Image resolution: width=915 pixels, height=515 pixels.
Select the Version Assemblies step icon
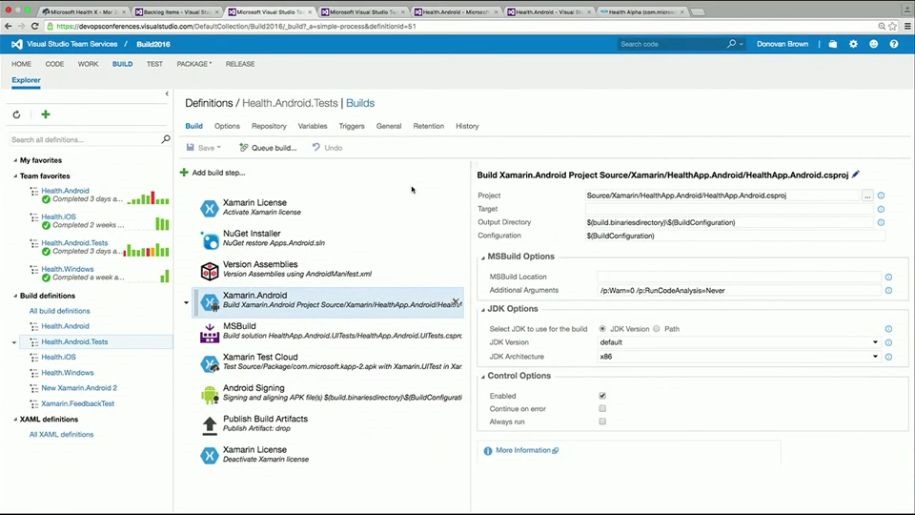[x=209, y=270]
